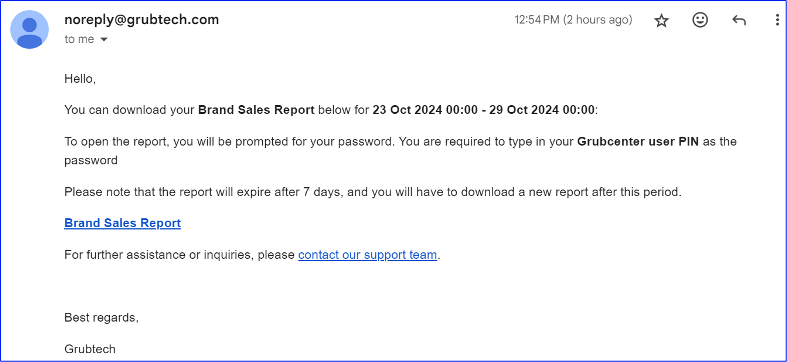Click the 12:54 PM timestamp
The width and height of the screenshot is (787, 362).
click(573, 20)
